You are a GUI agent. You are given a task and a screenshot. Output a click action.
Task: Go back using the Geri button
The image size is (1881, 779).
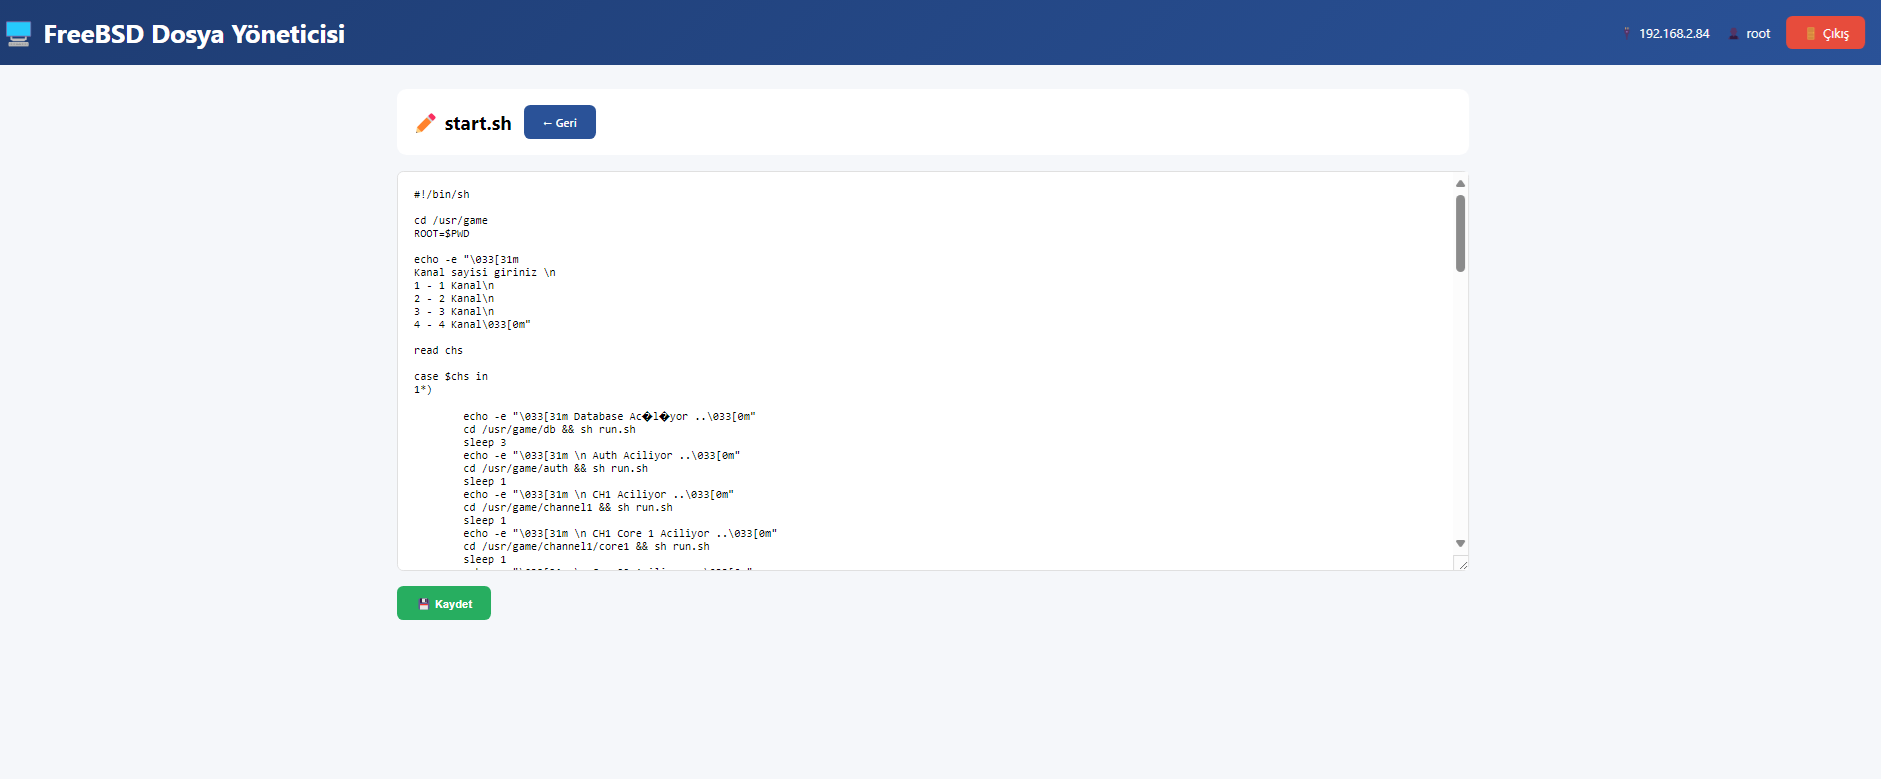(x=560, y=122)
